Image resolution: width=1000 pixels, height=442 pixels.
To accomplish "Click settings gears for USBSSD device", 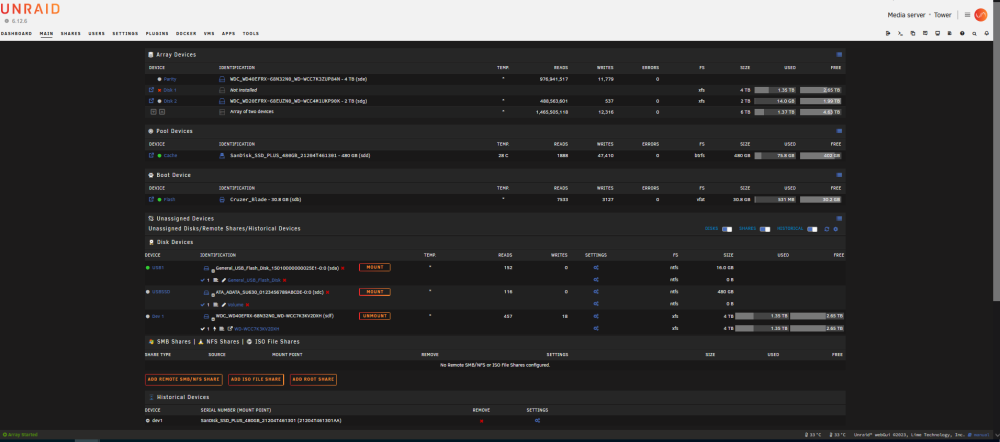I will click(x=596, y=292).
